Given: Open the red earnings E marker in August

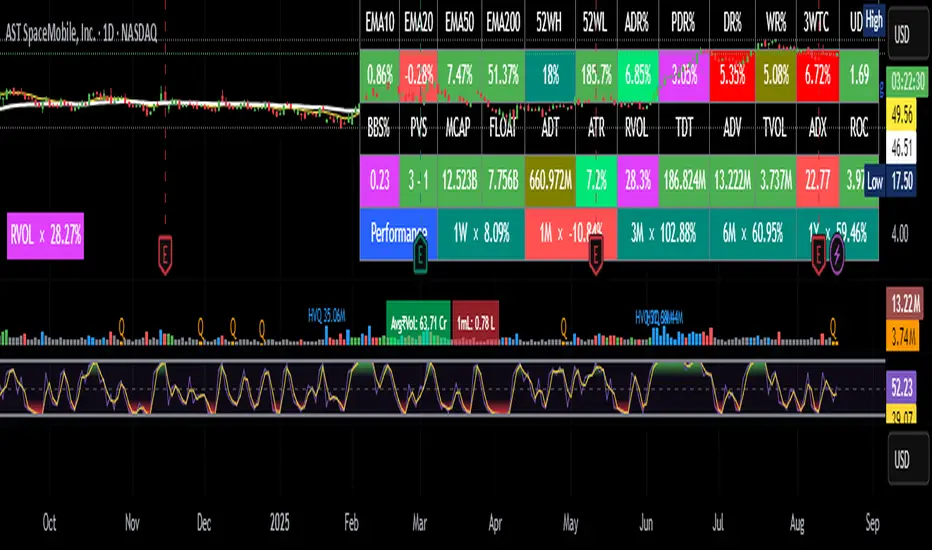Looking at the screenshot, I should point(818,254).
